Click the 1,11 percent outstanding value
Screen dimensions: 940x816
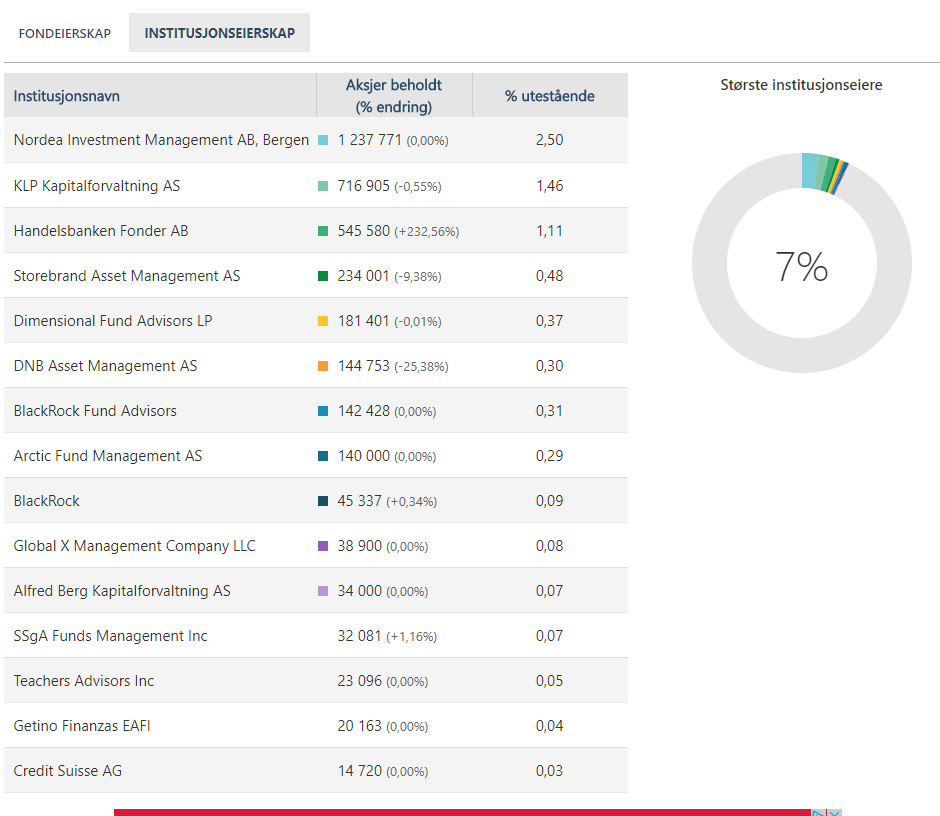pos(550,231)
